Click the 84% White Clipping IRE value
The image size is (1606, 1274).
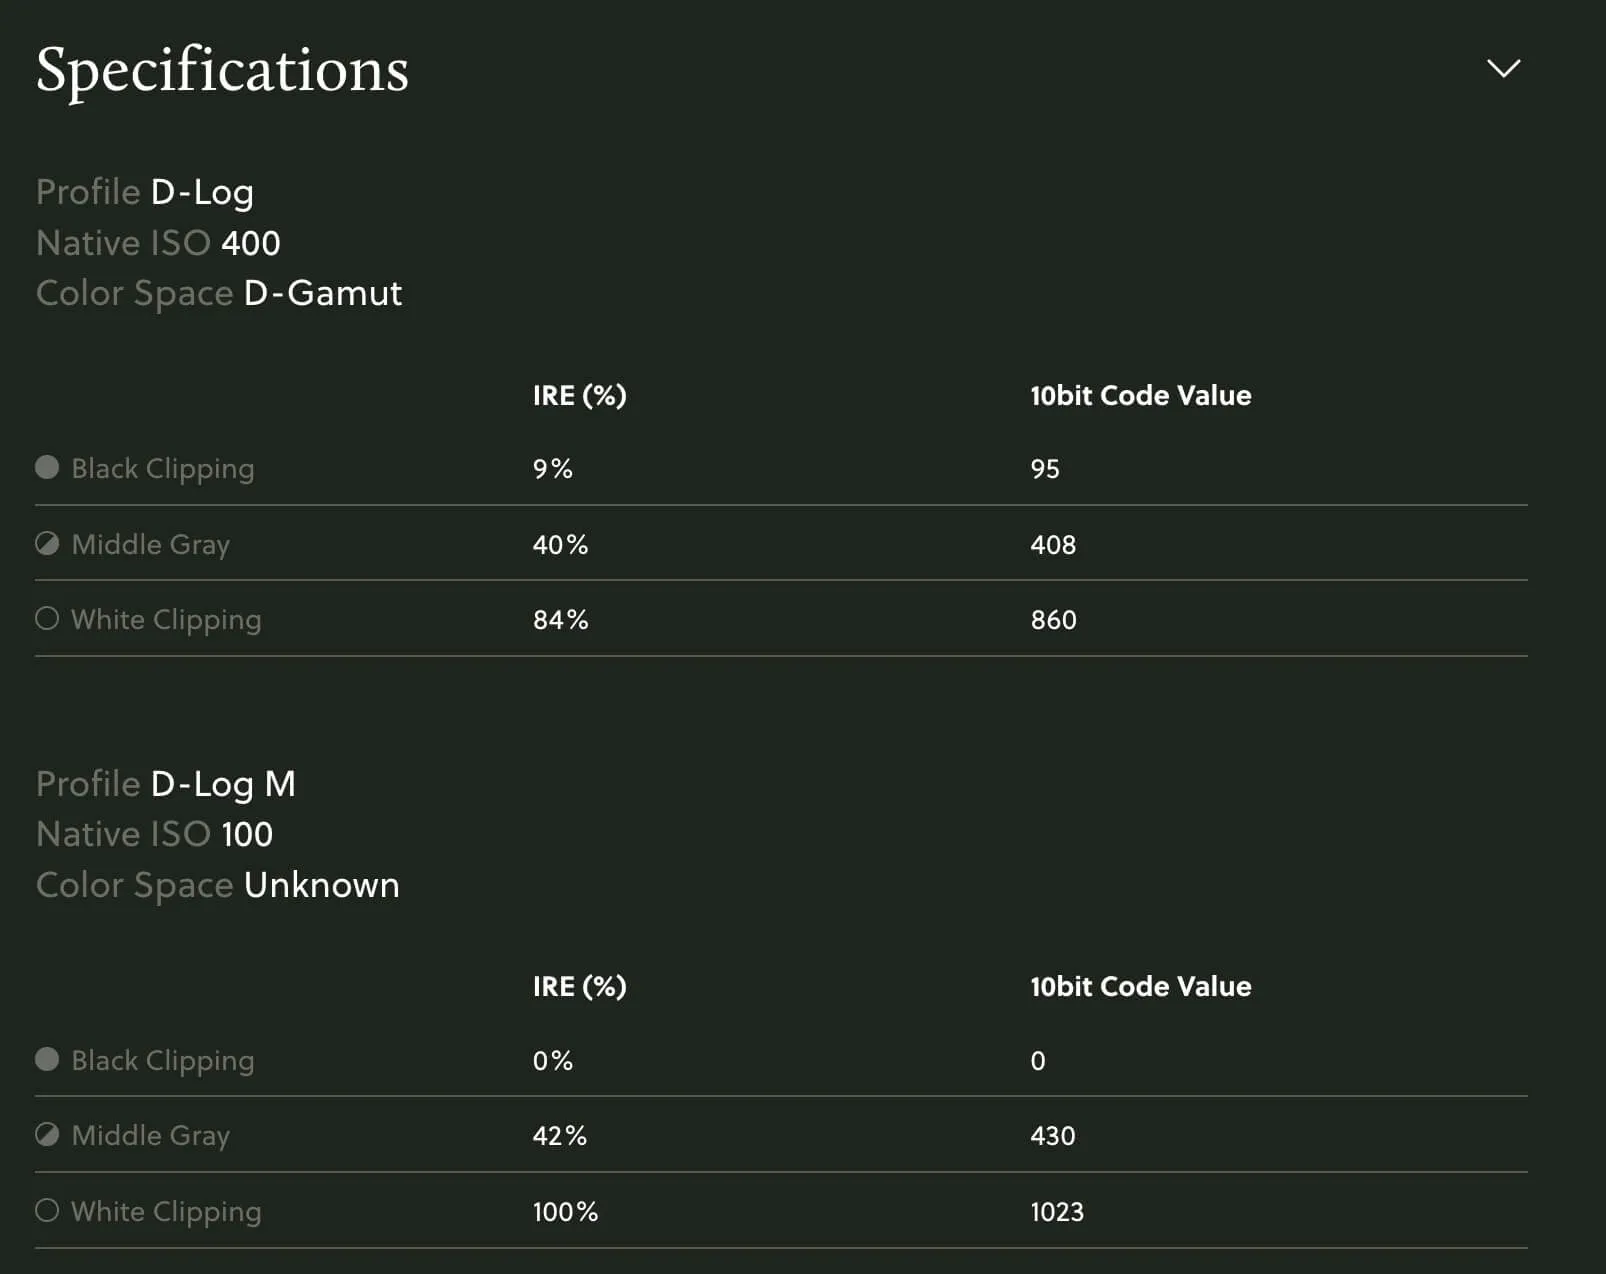[560, 620]
